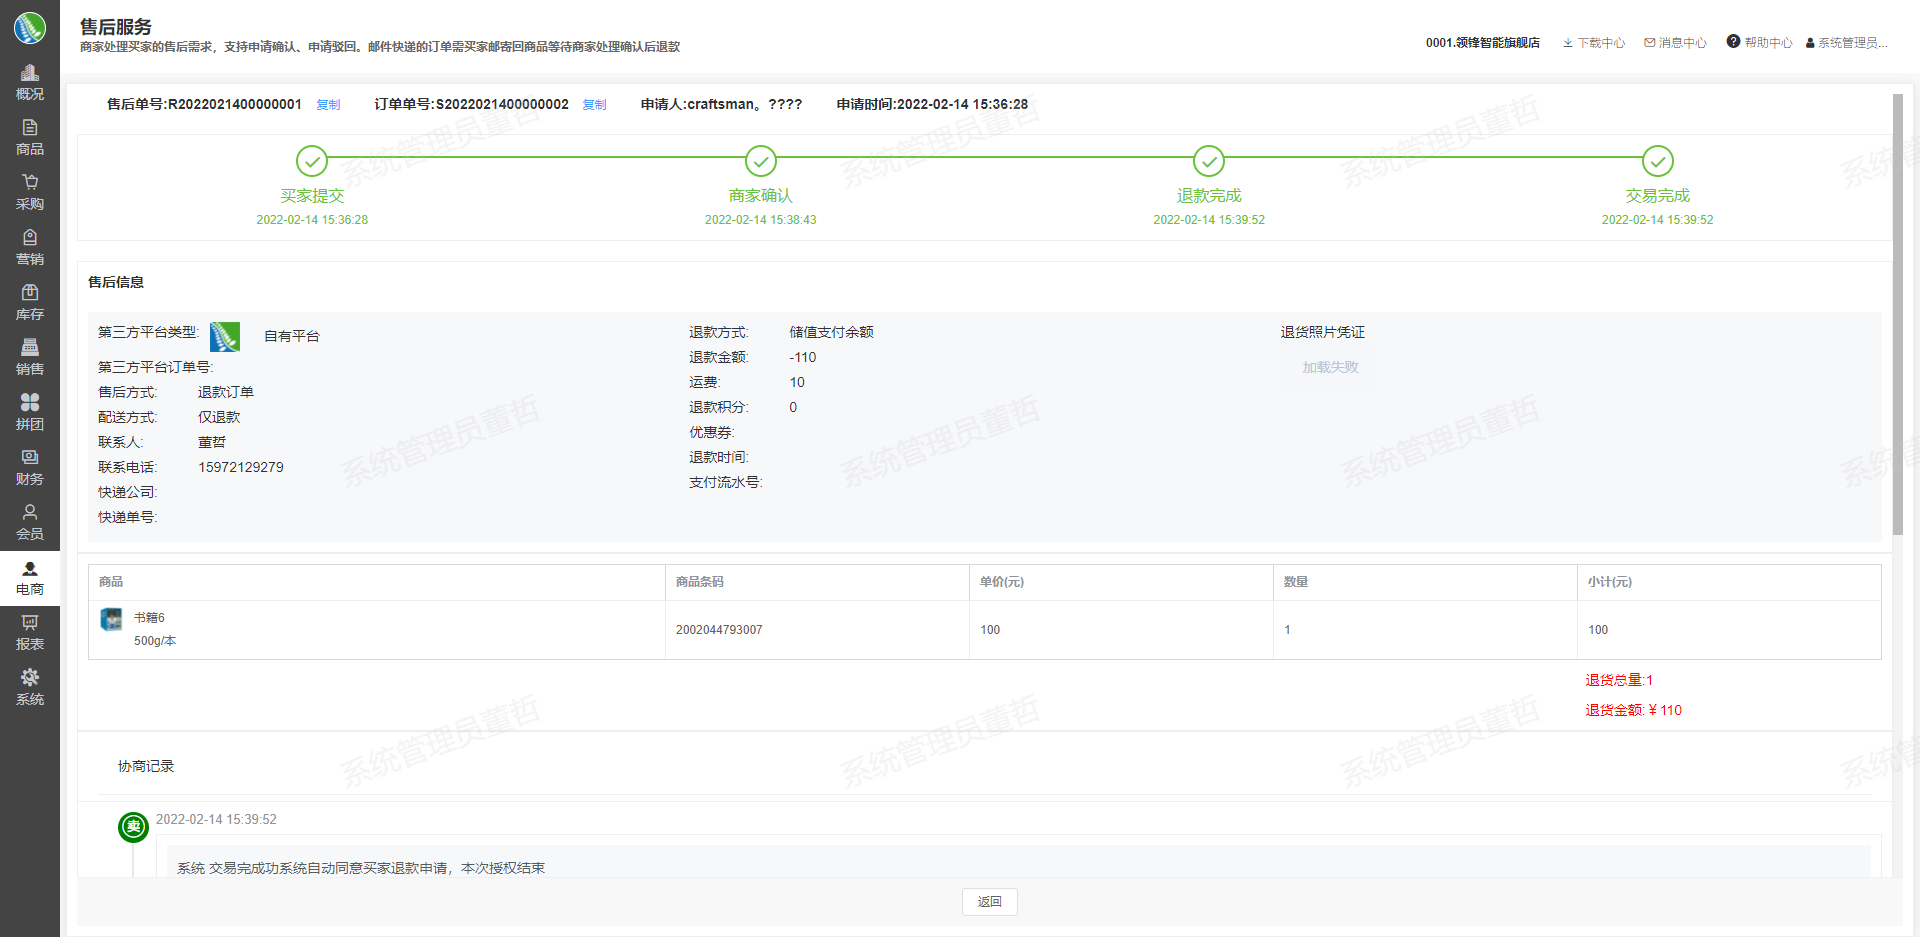
Task: Click the 数量 column header
Action: click(x=1296, y=582)
